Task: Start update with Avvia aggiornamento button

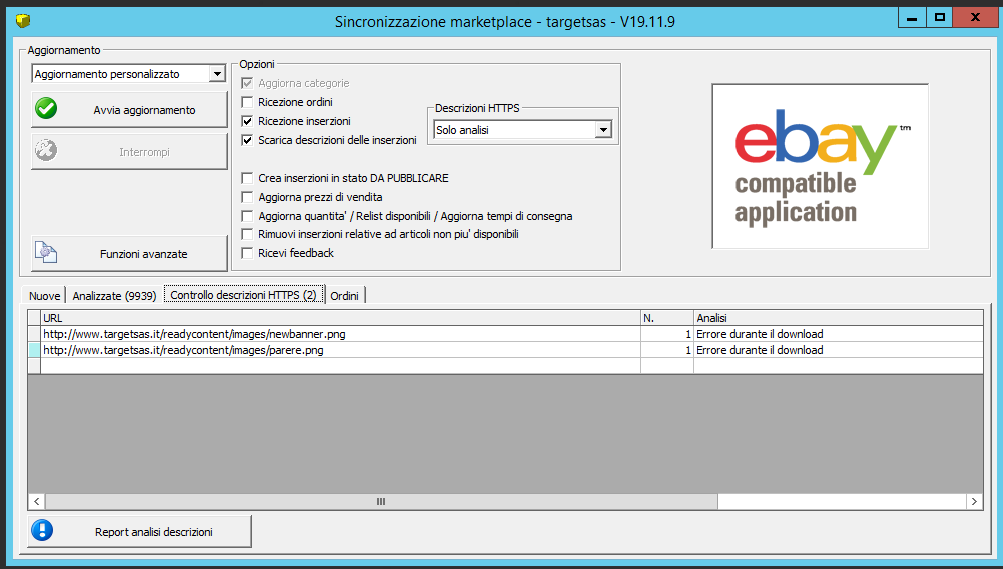Action: (129, 109)
